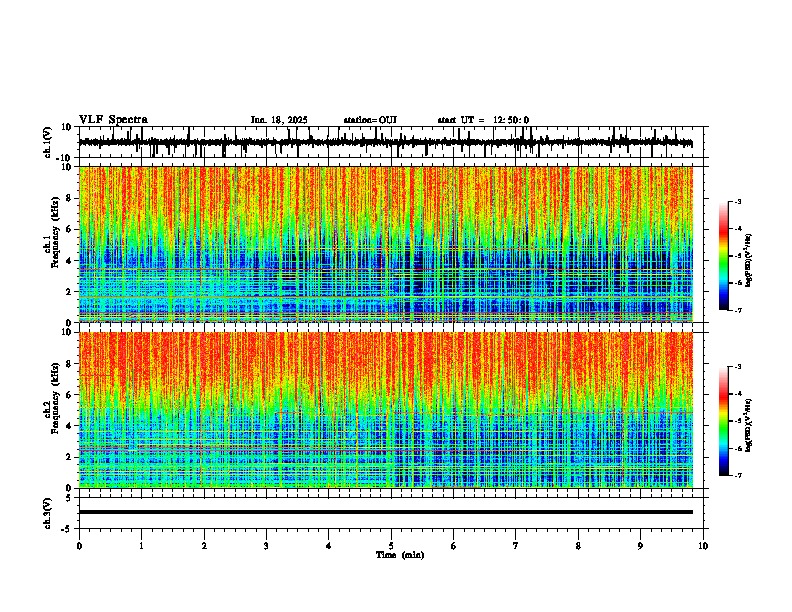Click inside the ch.1 spectrogram panel
The image size is (792, 612).
[386, 244]
